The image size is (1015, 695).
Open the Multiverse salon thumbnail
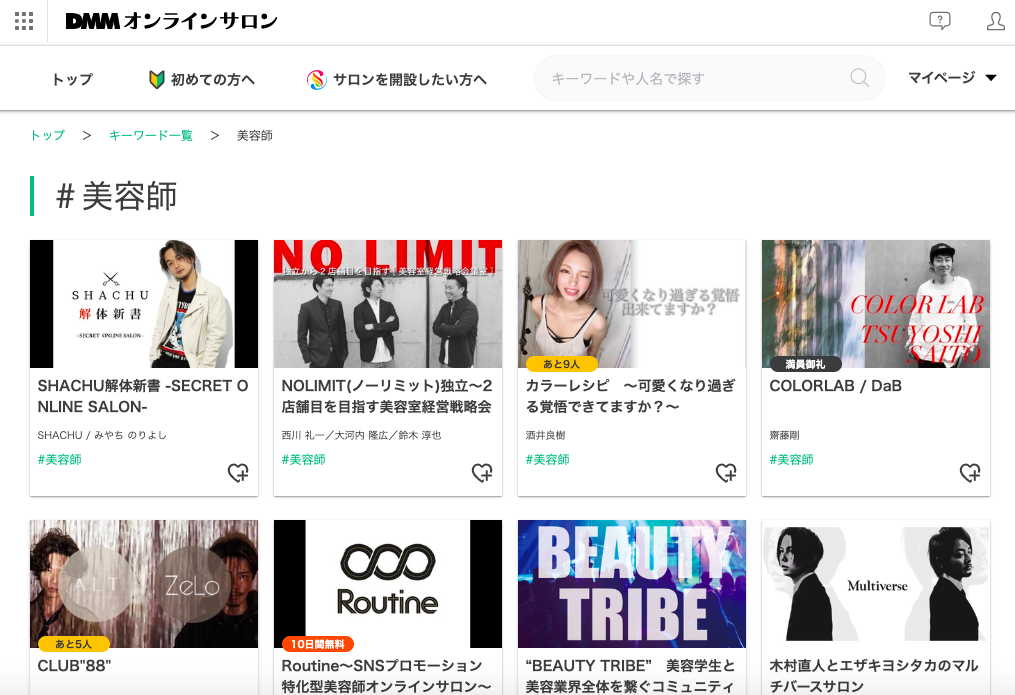pos(875,584)
